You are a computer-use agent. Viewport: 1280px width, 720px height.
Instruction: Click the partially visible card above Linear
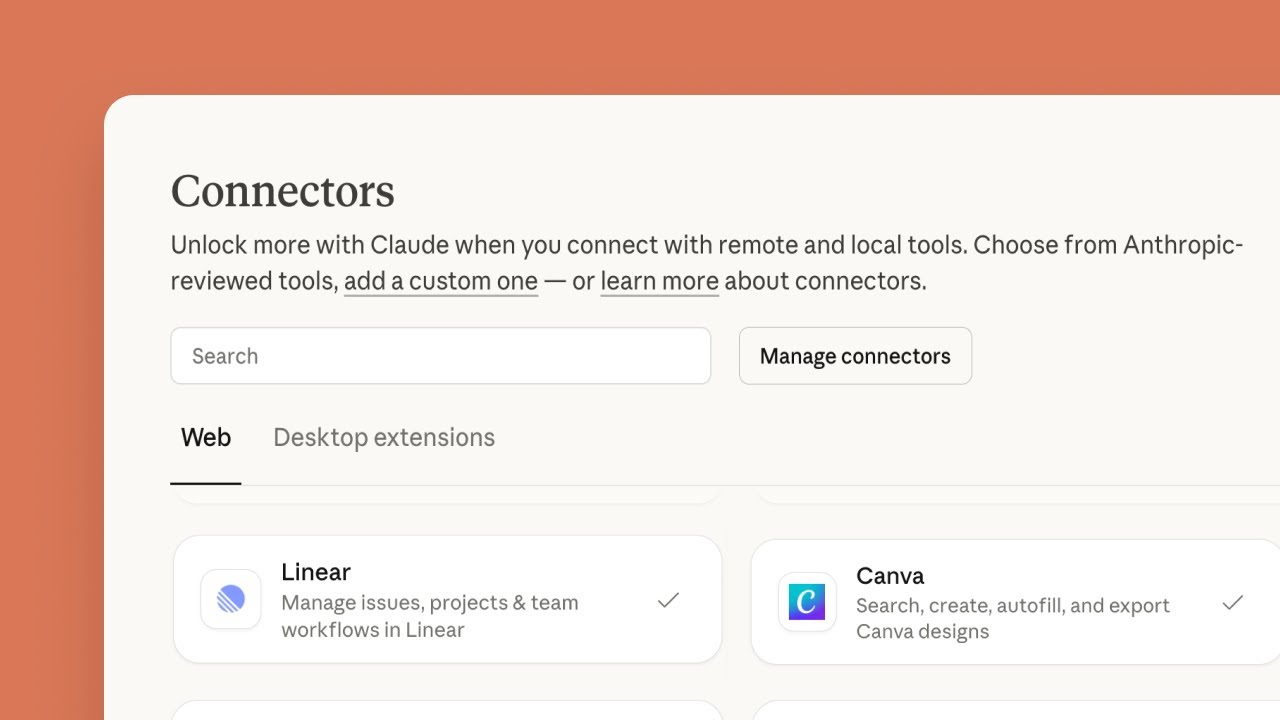click(x=448, y=495)
